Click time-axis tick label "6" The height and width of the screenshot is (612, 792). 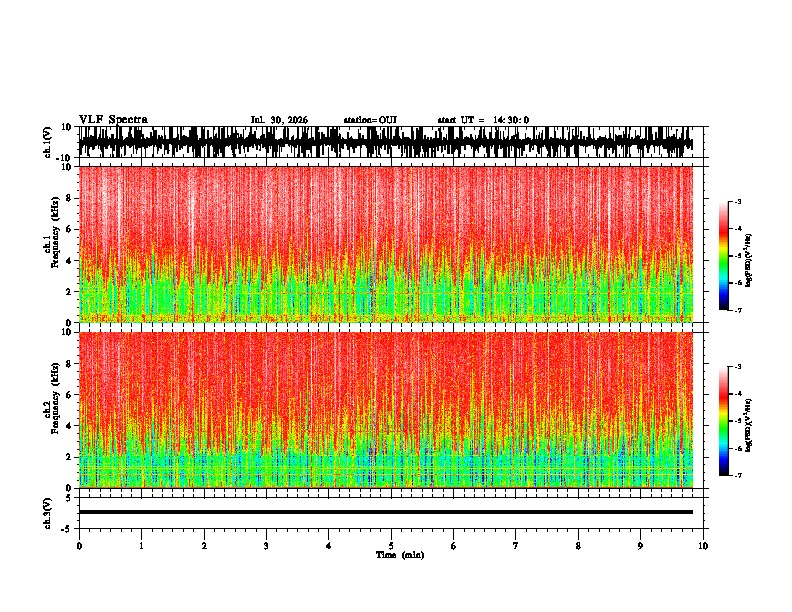(454, 546)
